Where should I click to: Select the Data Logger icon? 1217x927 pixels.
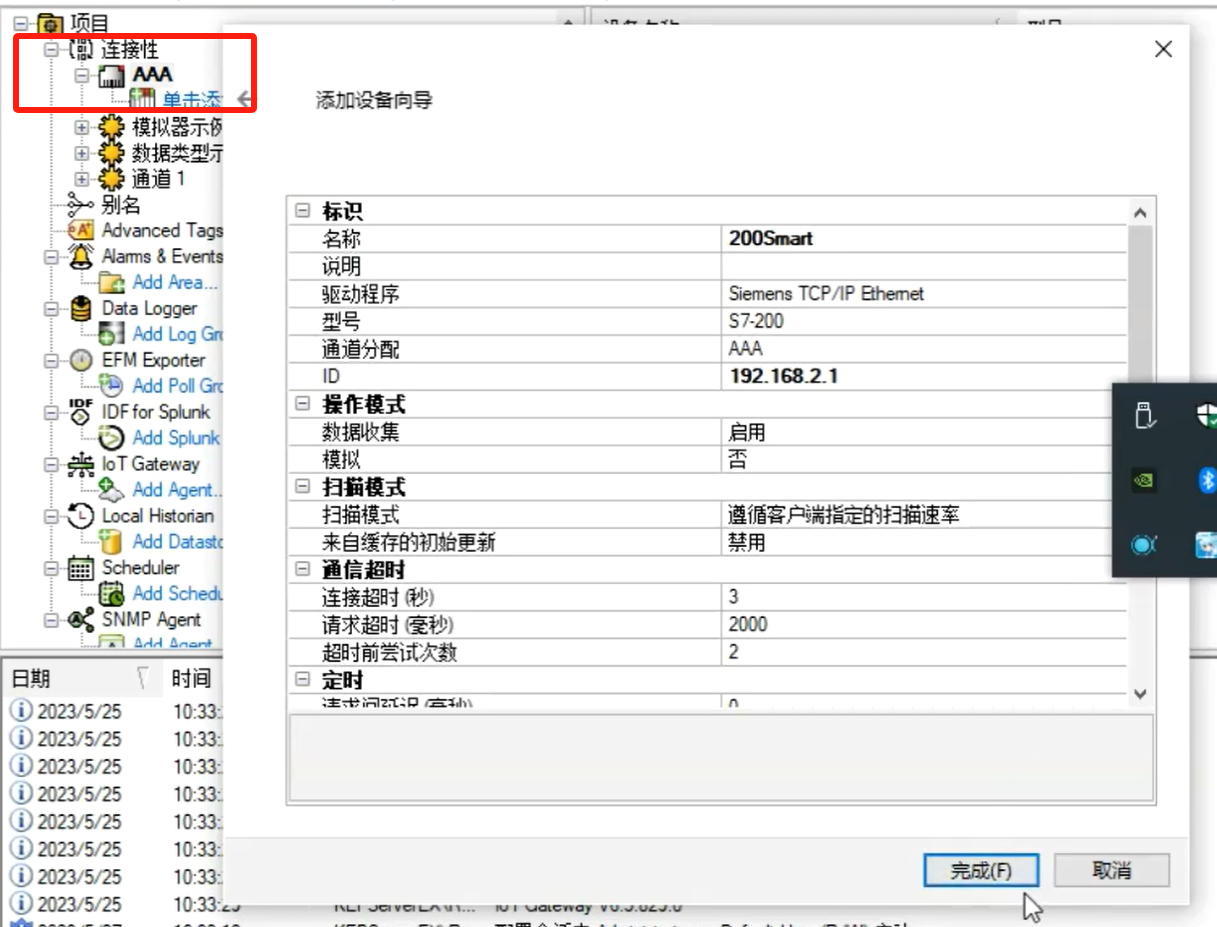81,309
